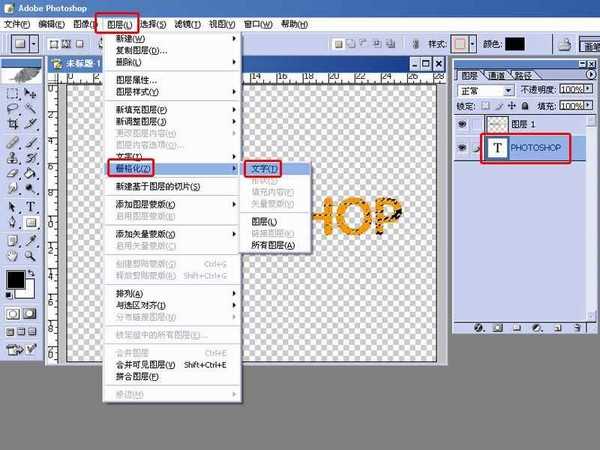
Task: Expand 新建(W) submenu
Action: [172, 39]
